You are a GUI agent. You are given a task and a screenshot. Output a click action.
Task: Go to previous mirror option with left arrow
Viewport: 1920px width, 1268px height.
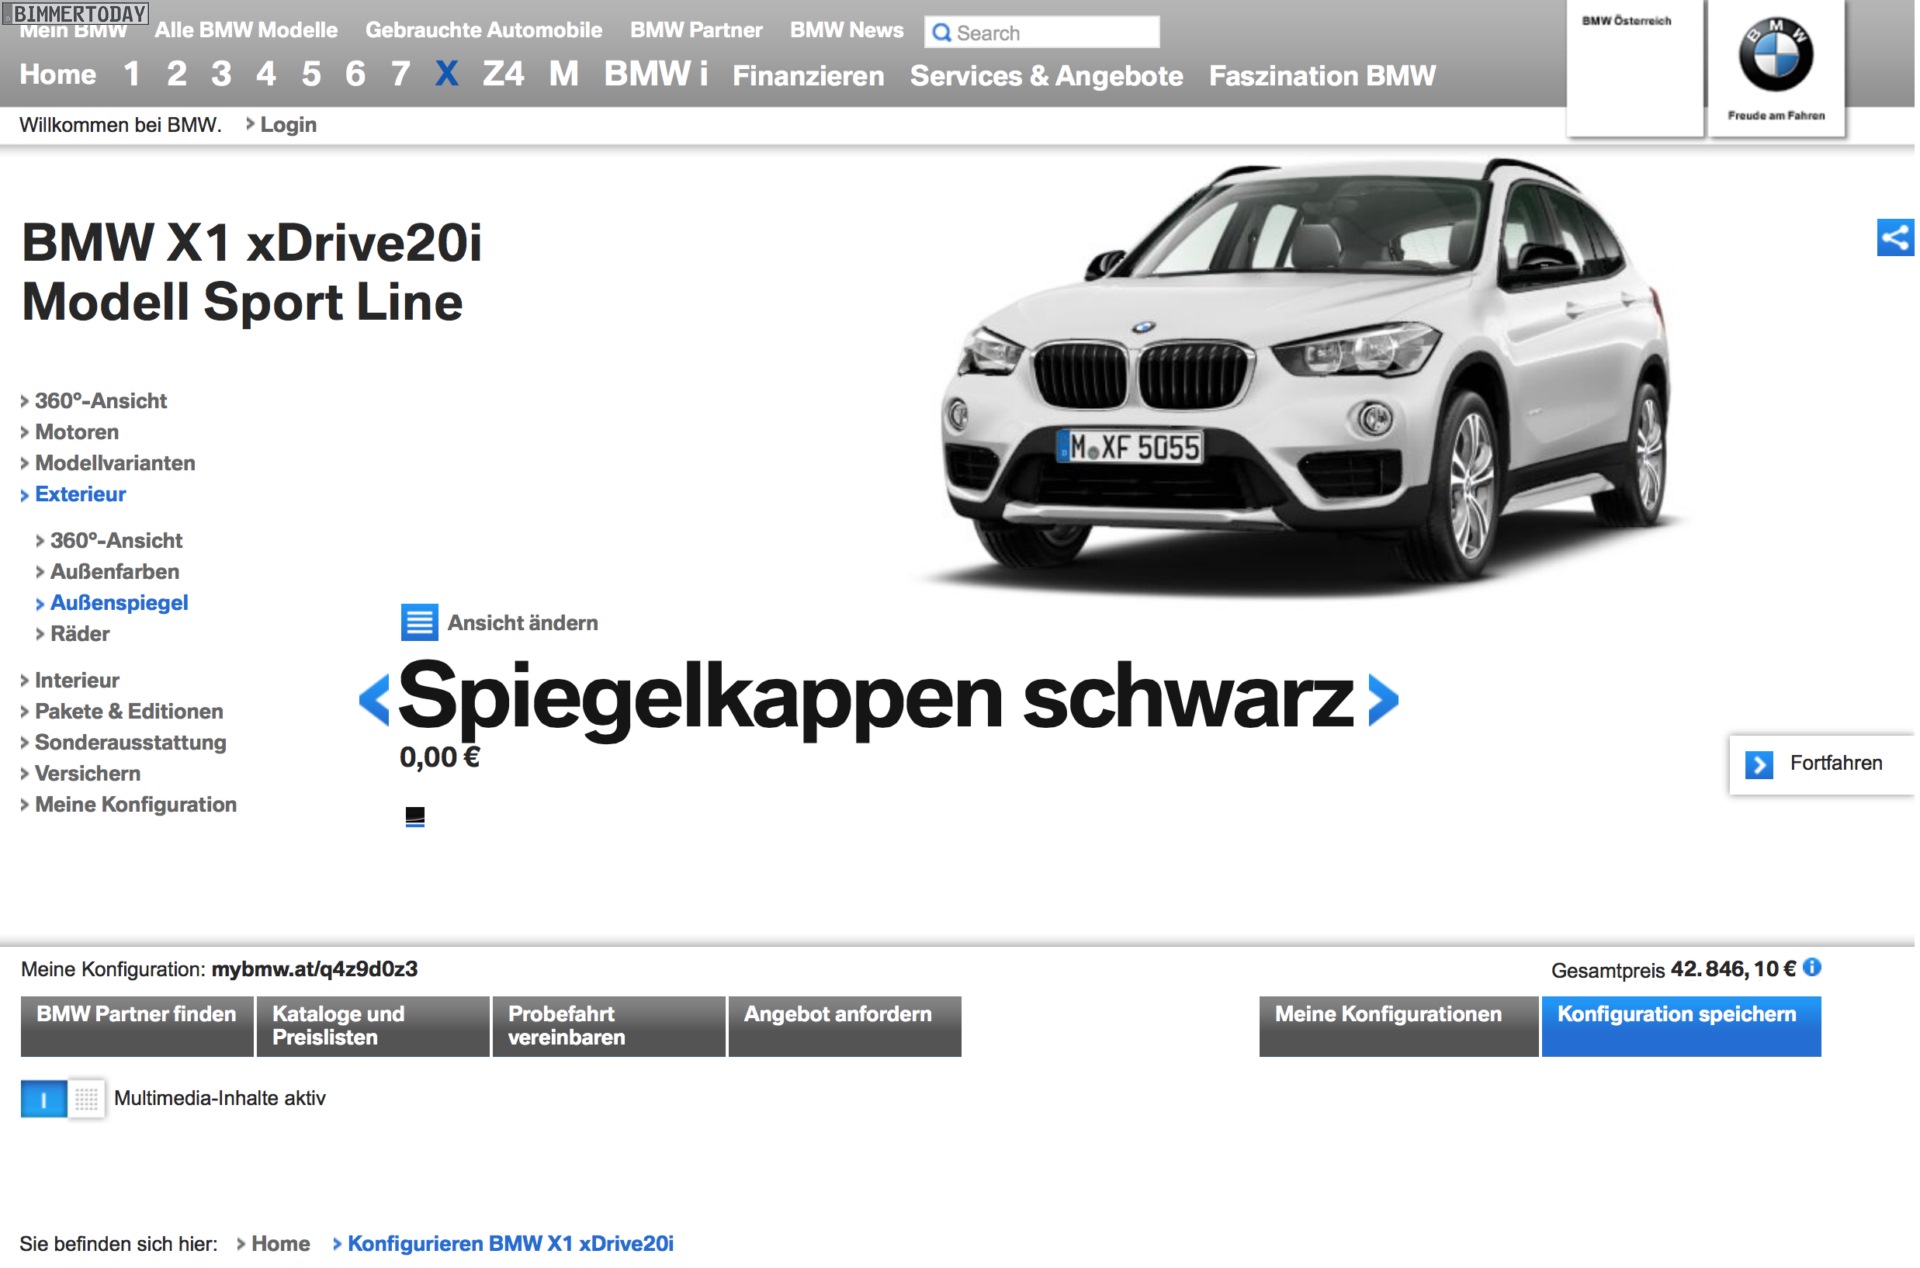point(374,700)
